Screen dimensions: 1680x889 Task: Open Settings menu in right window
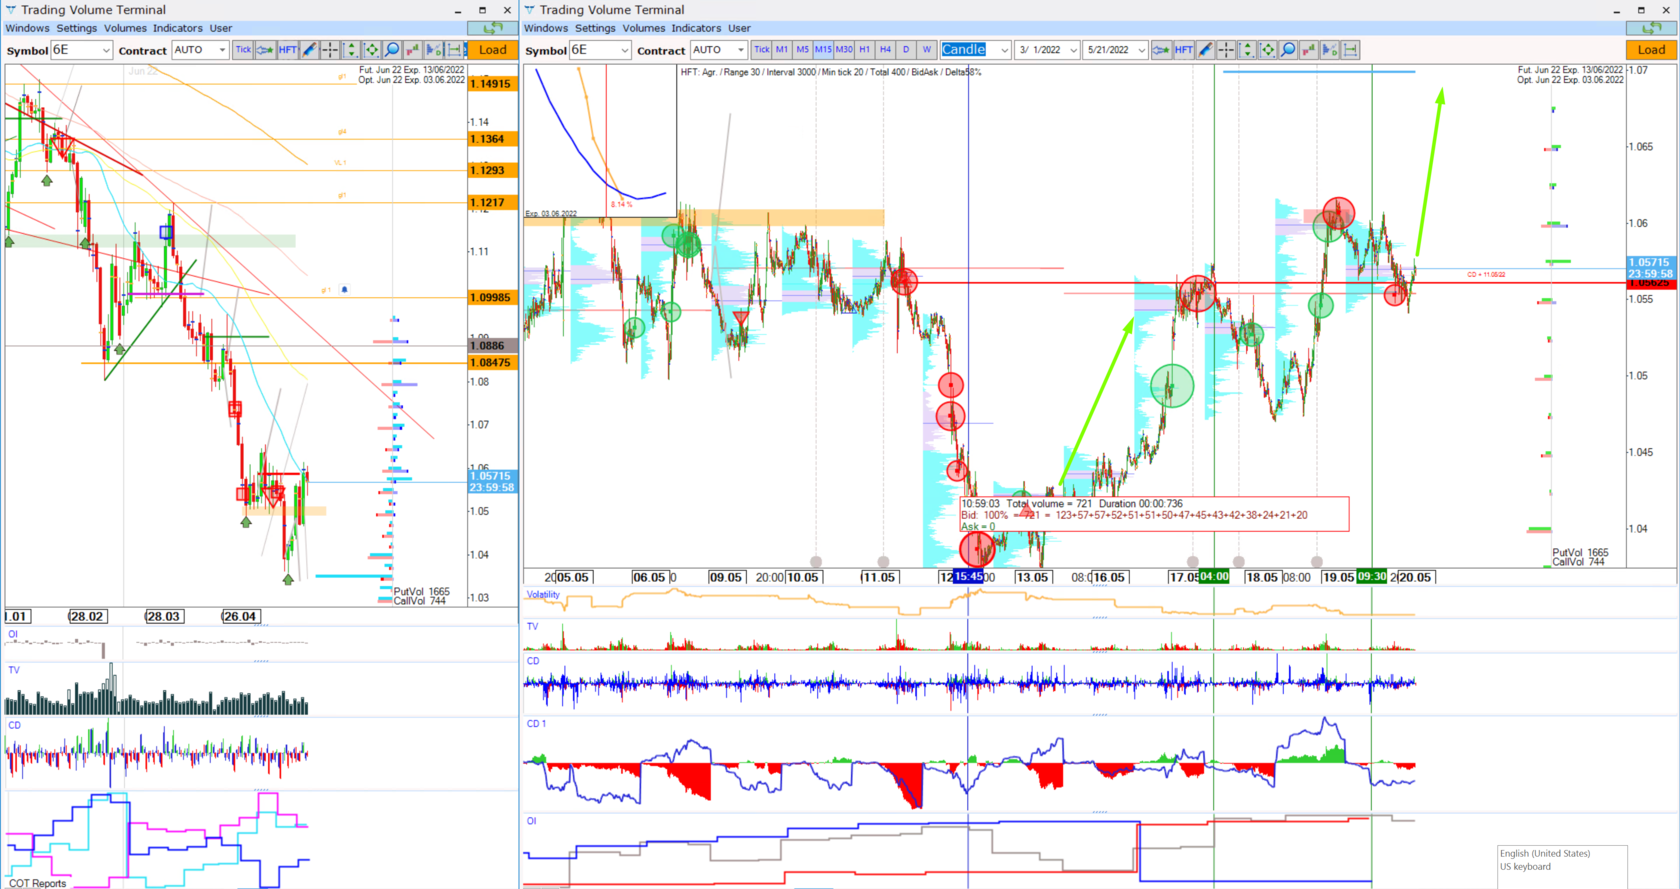click(x=595, y=28)
